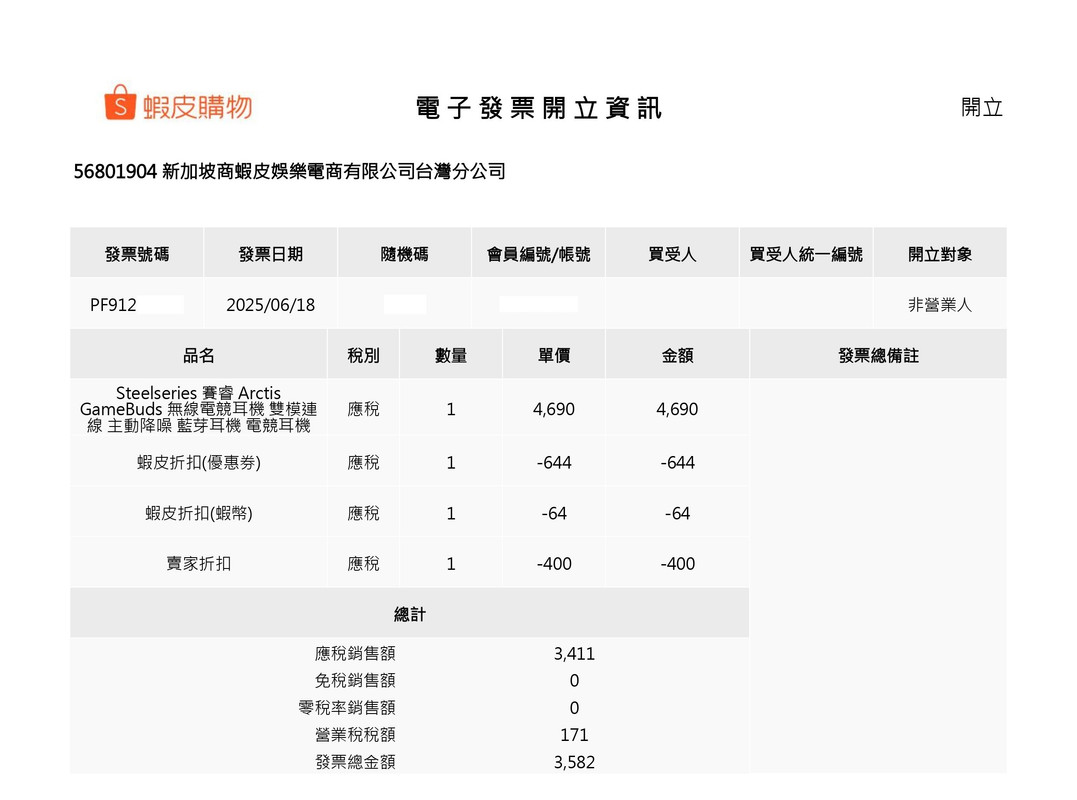Click the 發票號碼 column header
The height and width of the screenshot is (800, 1077).
[137, 254]
